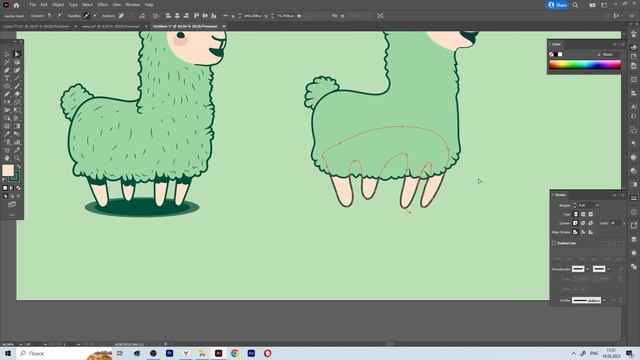The image size is (640, 360).
Task: Set stroke cap to Butt Cap
Action: pos(576,214)
